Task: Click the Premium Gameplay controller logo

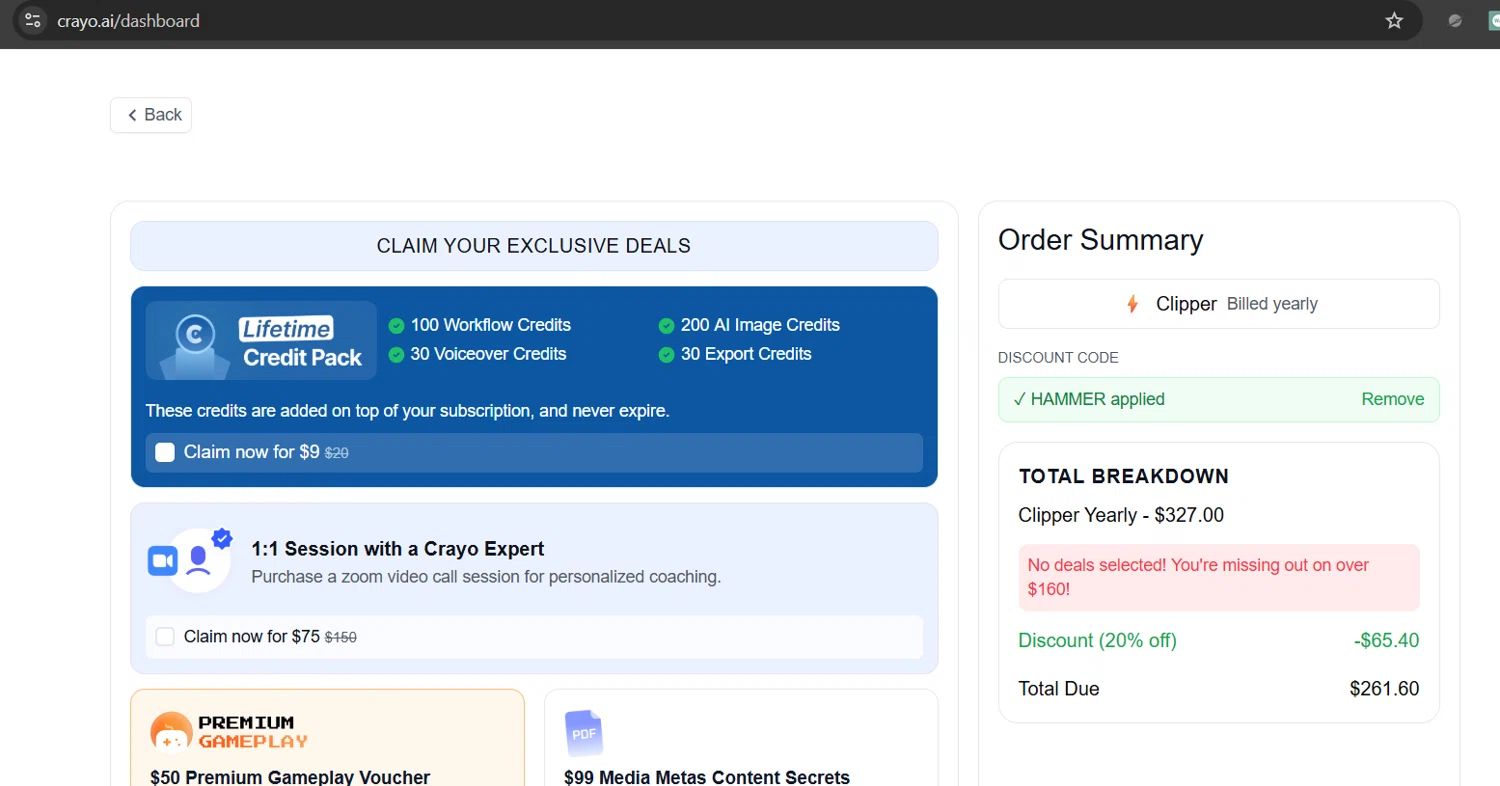Action: tap(171, 732)
